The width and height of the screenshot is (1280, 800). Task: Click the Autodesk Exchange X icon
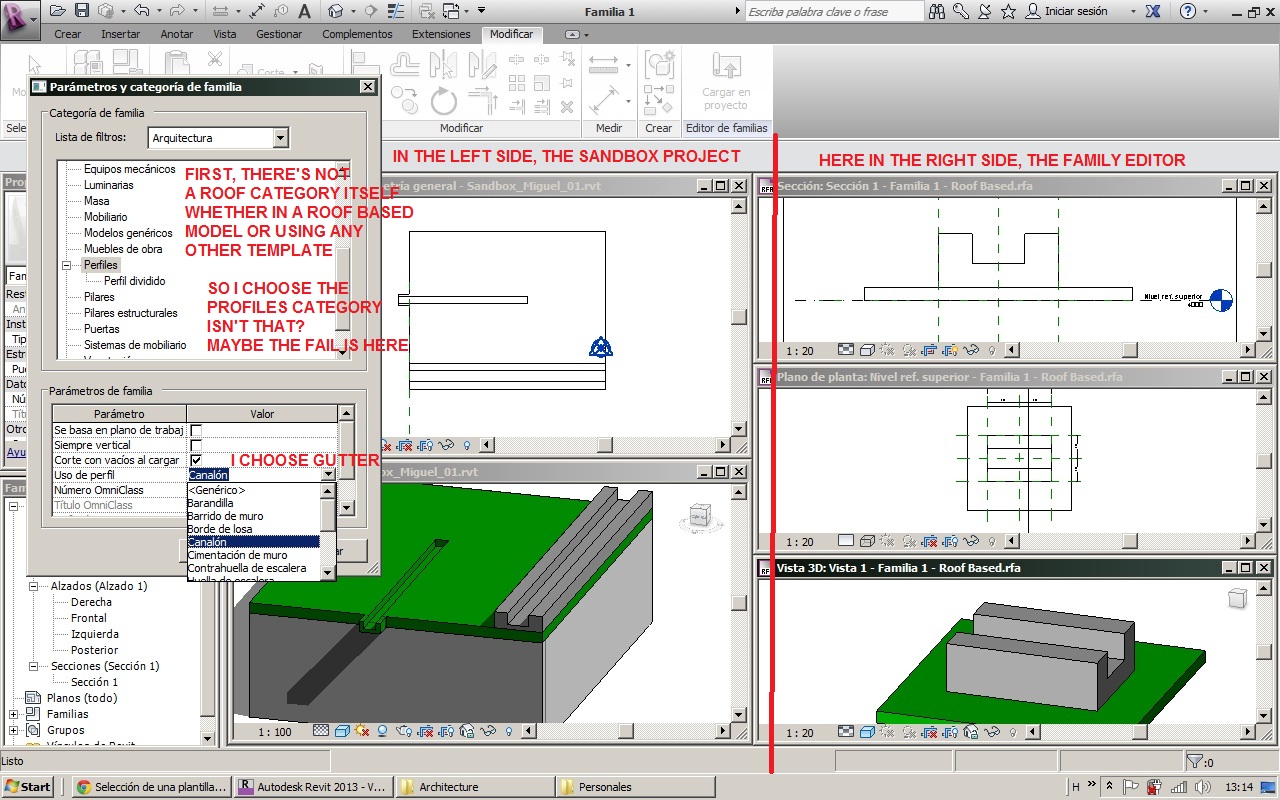pyautogui.click(x=1153, y=11)
